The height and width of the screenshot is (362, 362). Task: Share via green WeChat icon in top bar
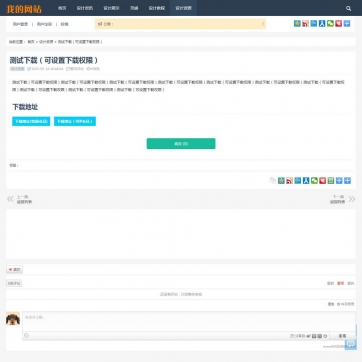click(x=330, y=24)
